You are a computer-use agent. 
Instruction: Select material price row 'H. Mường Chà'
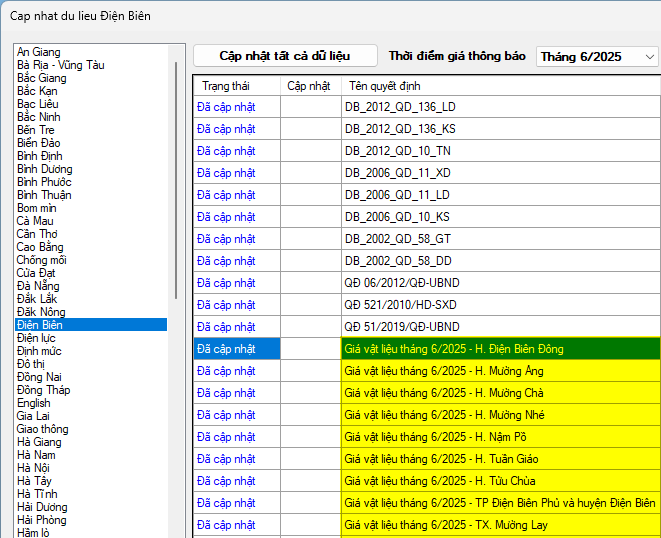click(427, 393)
